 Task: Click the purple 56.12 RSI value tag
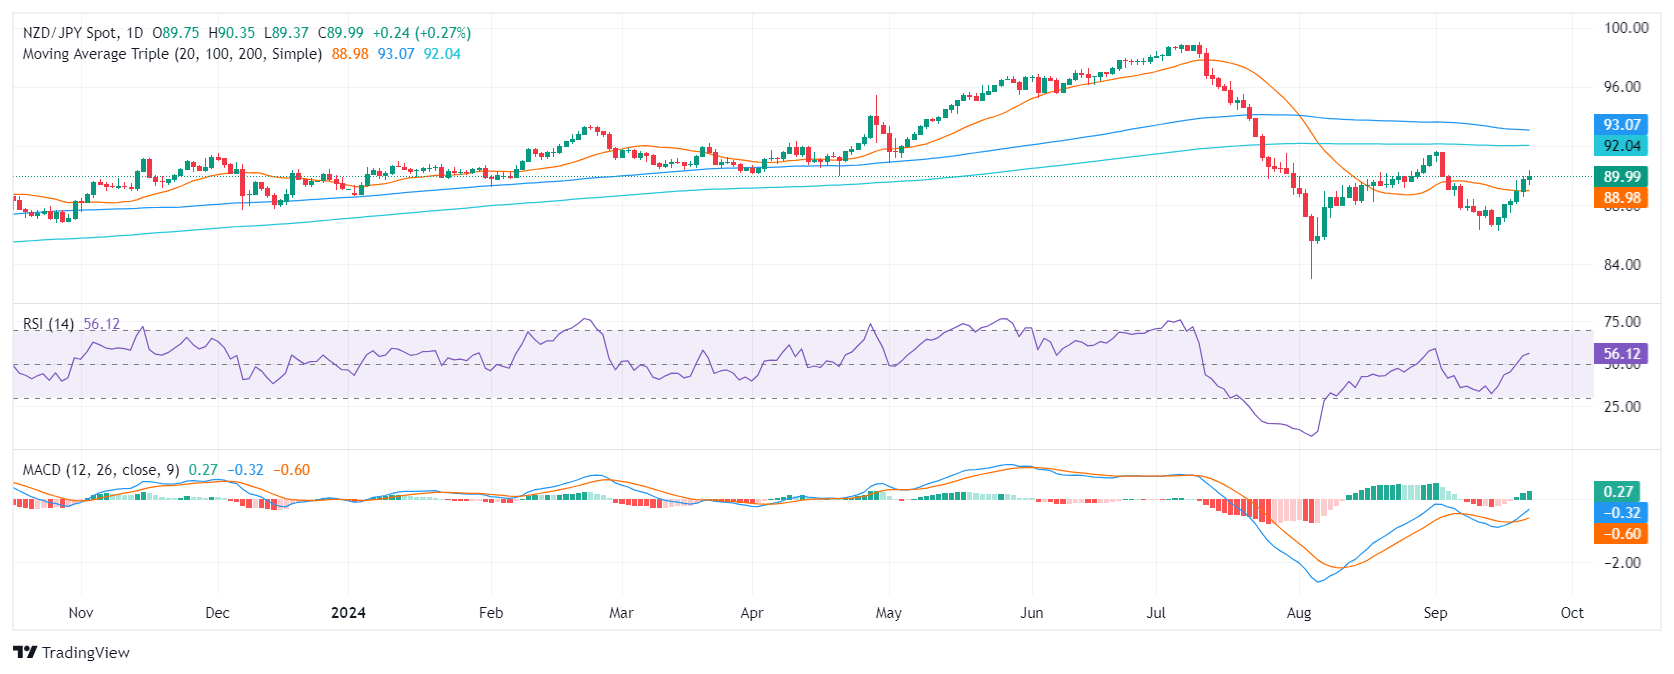point(1621,353)
